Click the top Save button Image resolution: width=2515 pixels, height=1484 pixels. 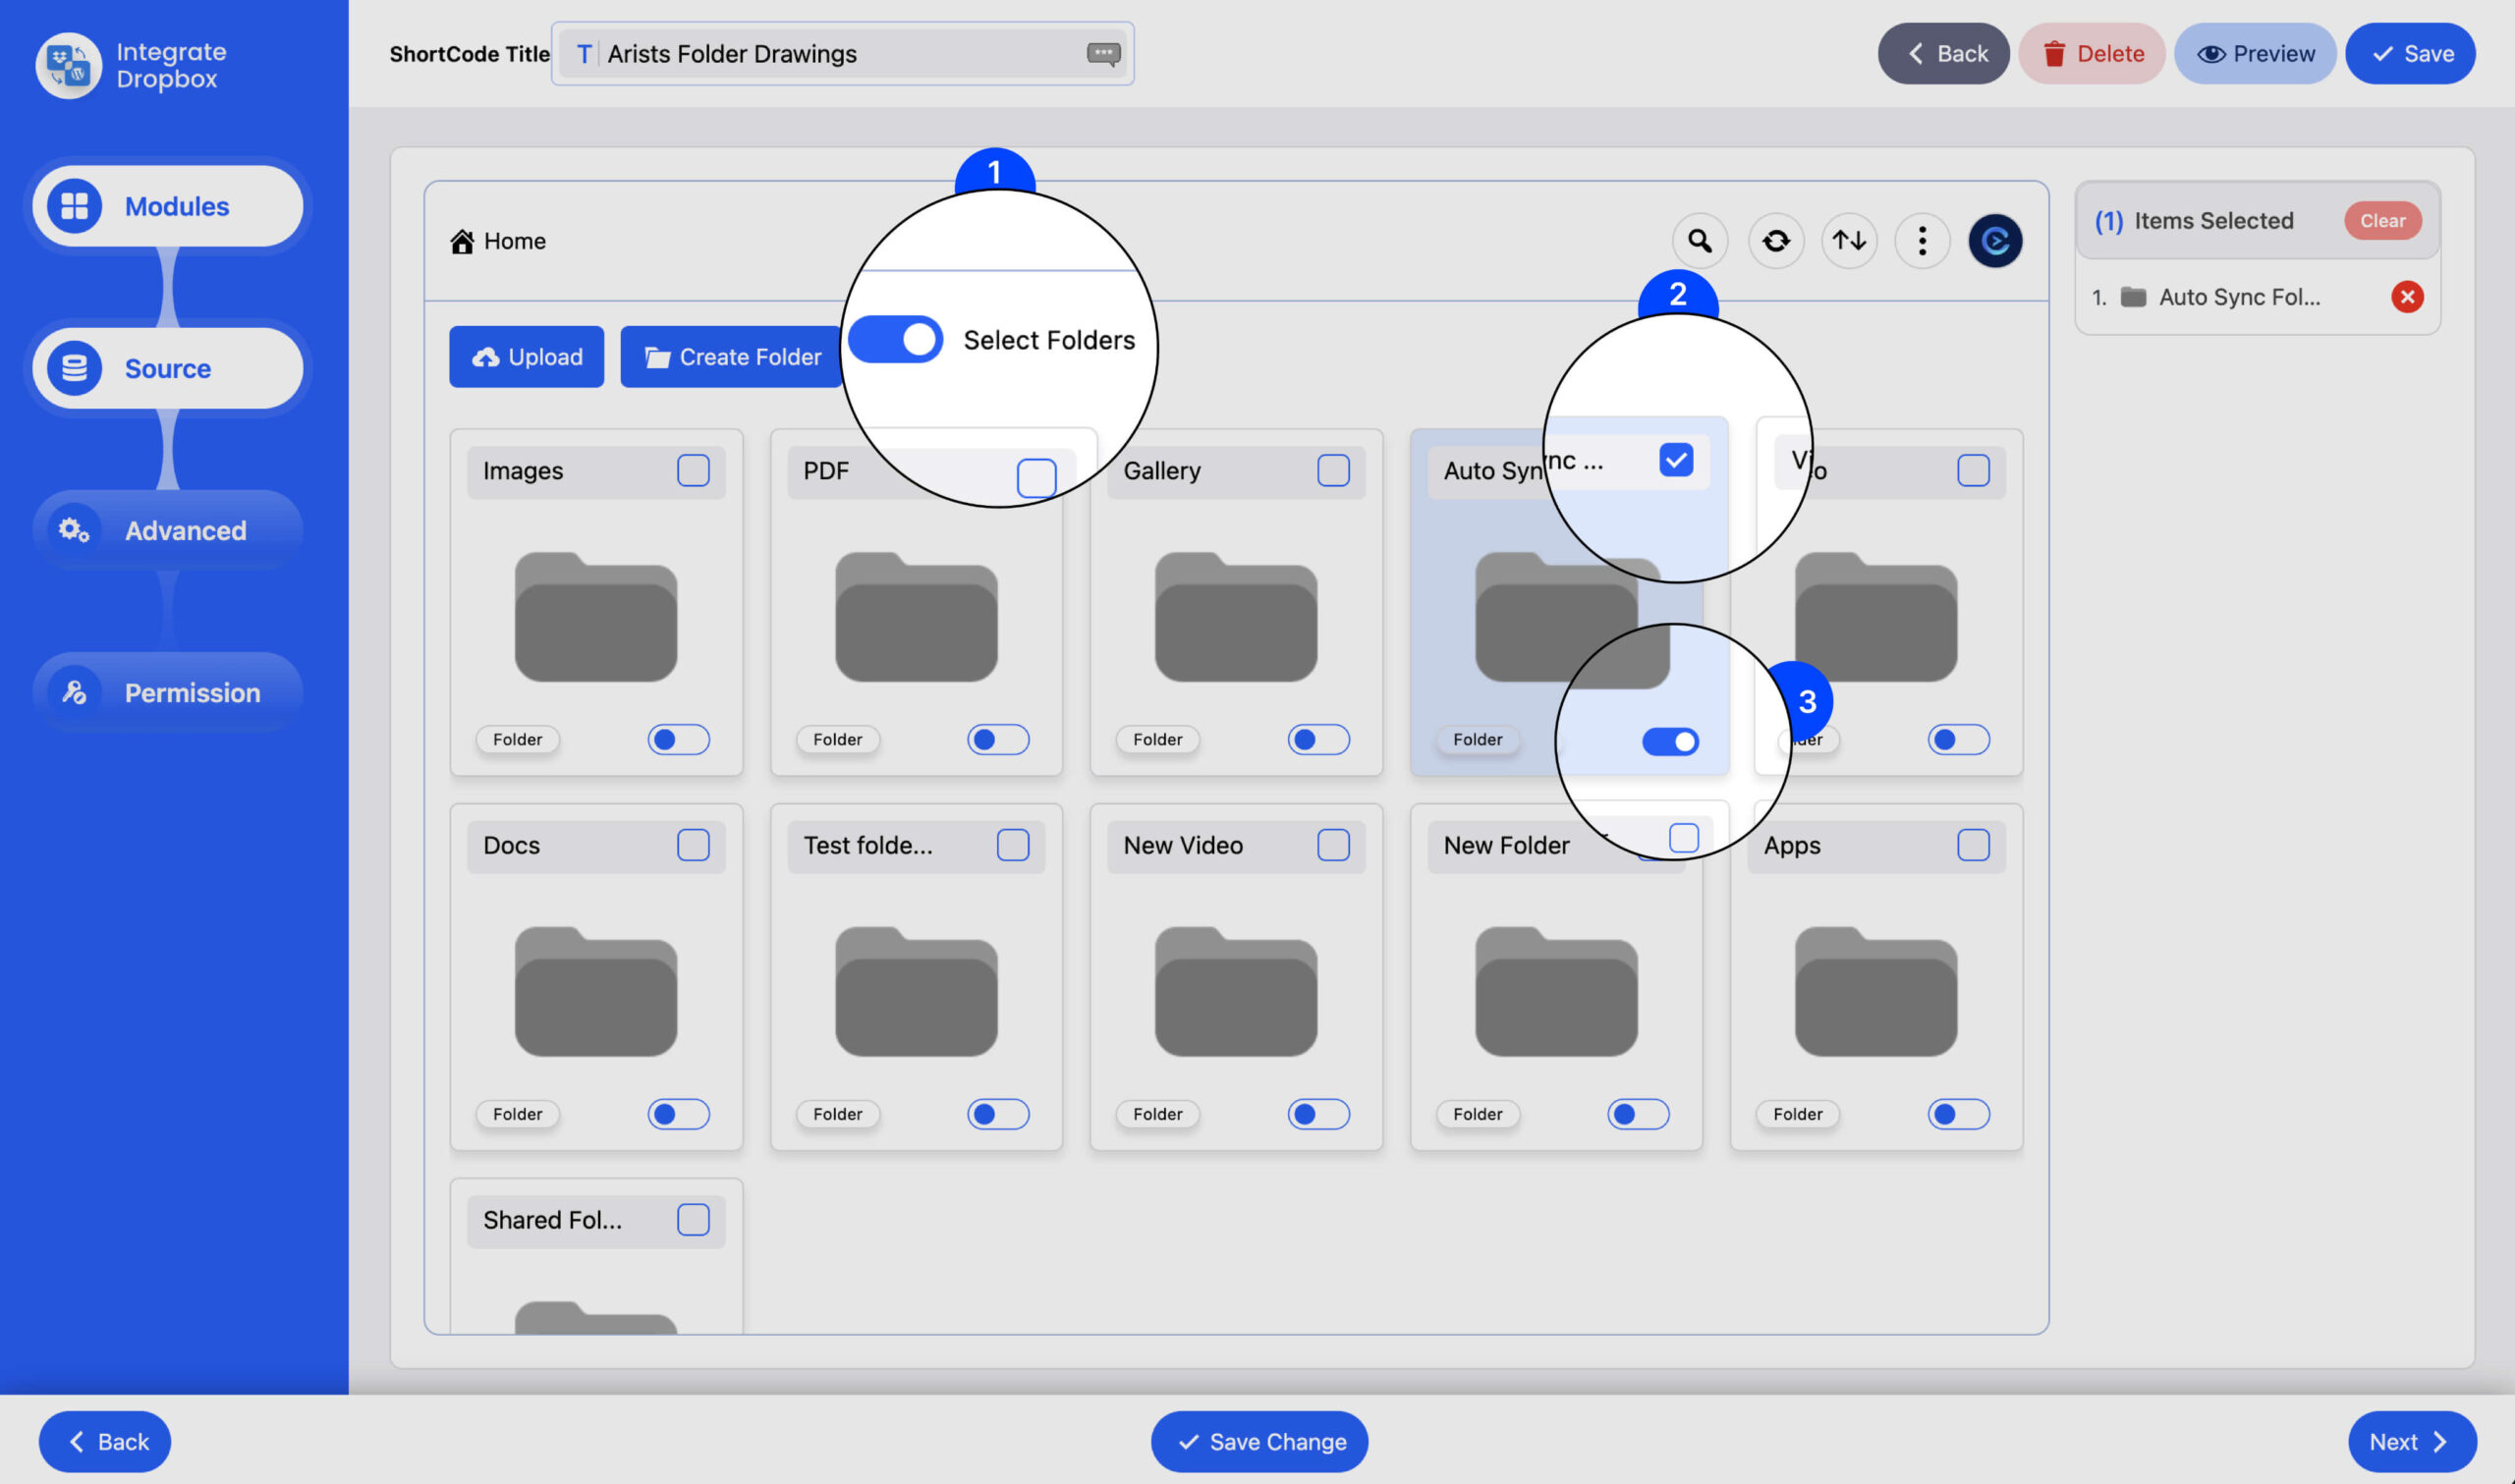tap(2410, 54)
